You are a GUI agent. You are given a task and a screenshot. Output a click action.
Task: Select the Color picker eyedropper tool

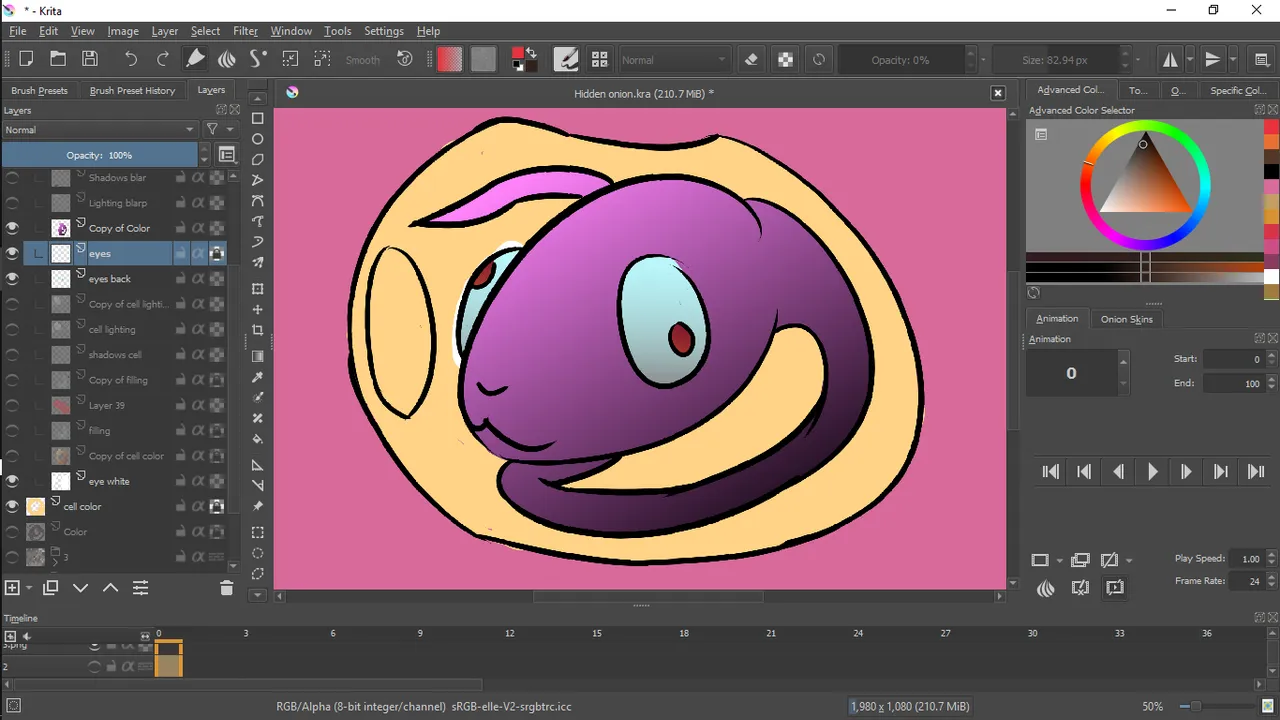click(257, 377)
